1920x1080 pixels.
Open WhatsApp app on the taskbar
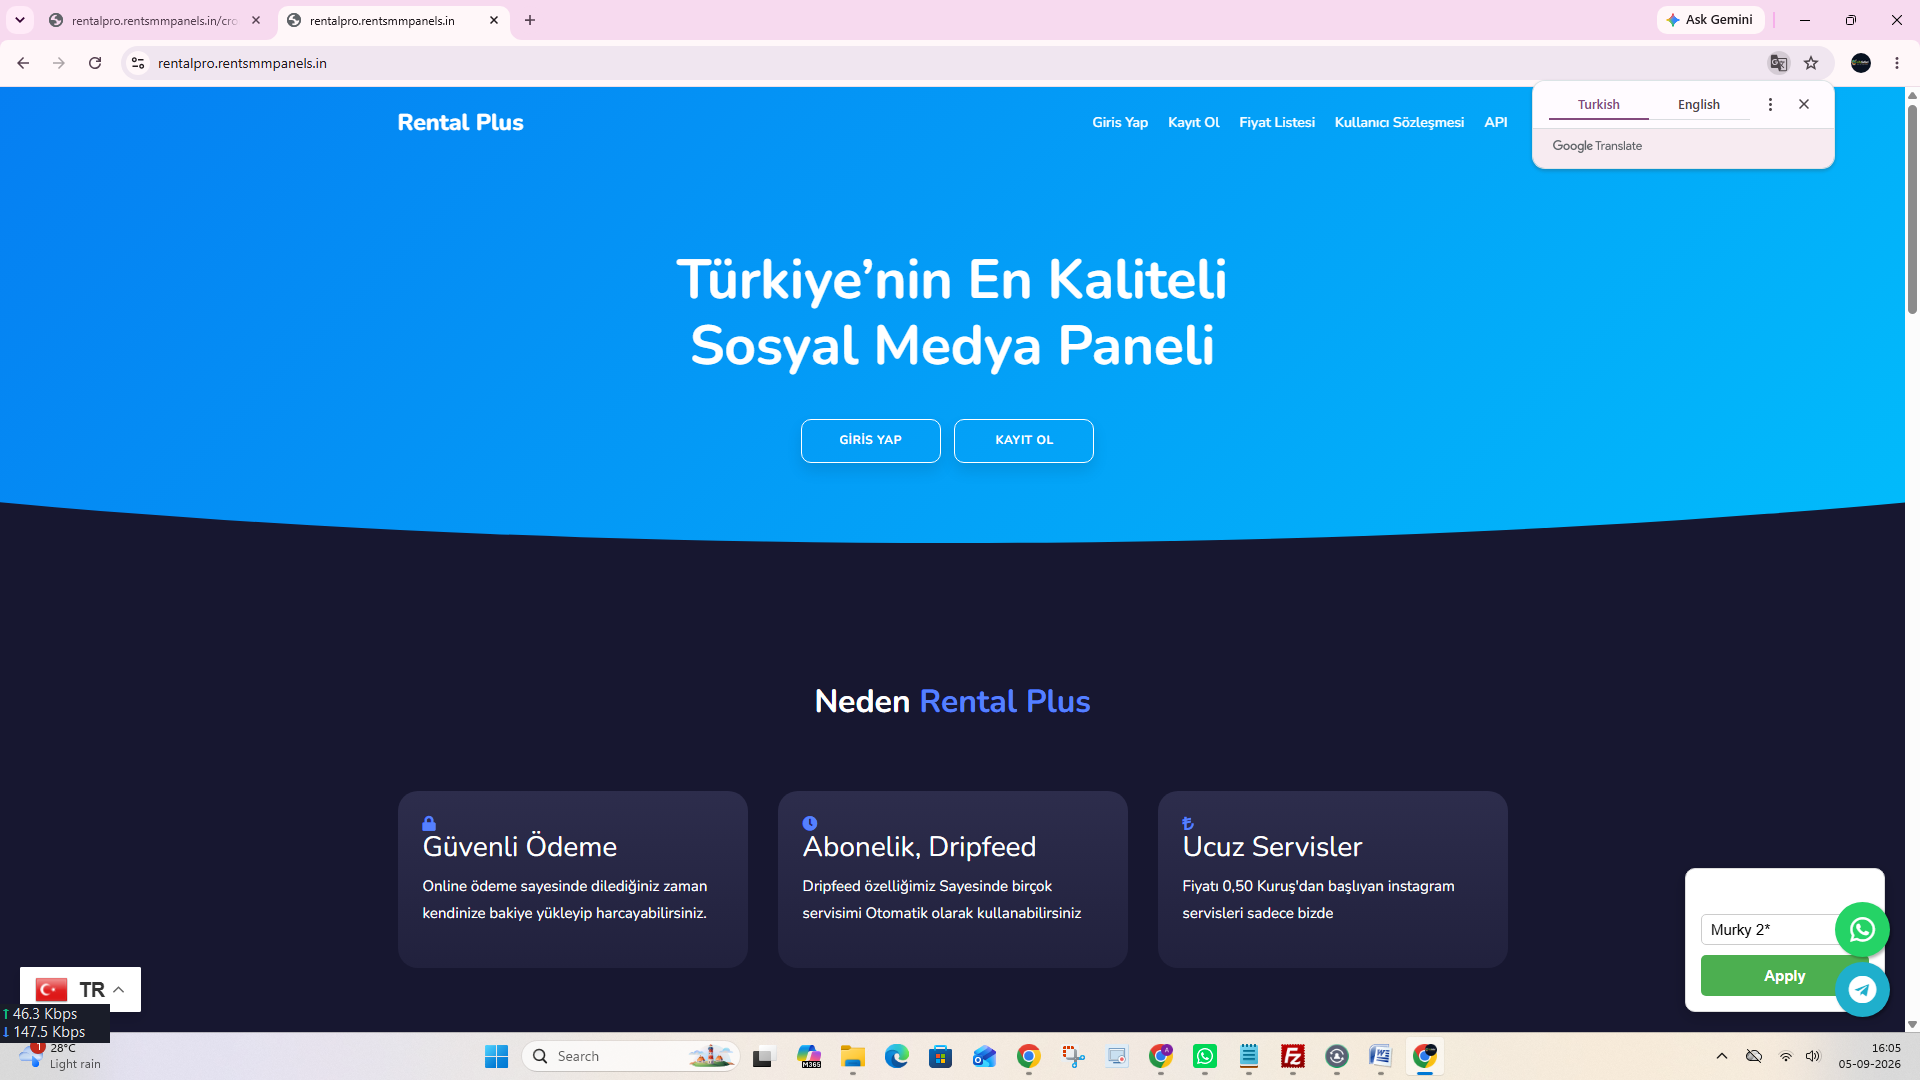click(1205, 1056)
